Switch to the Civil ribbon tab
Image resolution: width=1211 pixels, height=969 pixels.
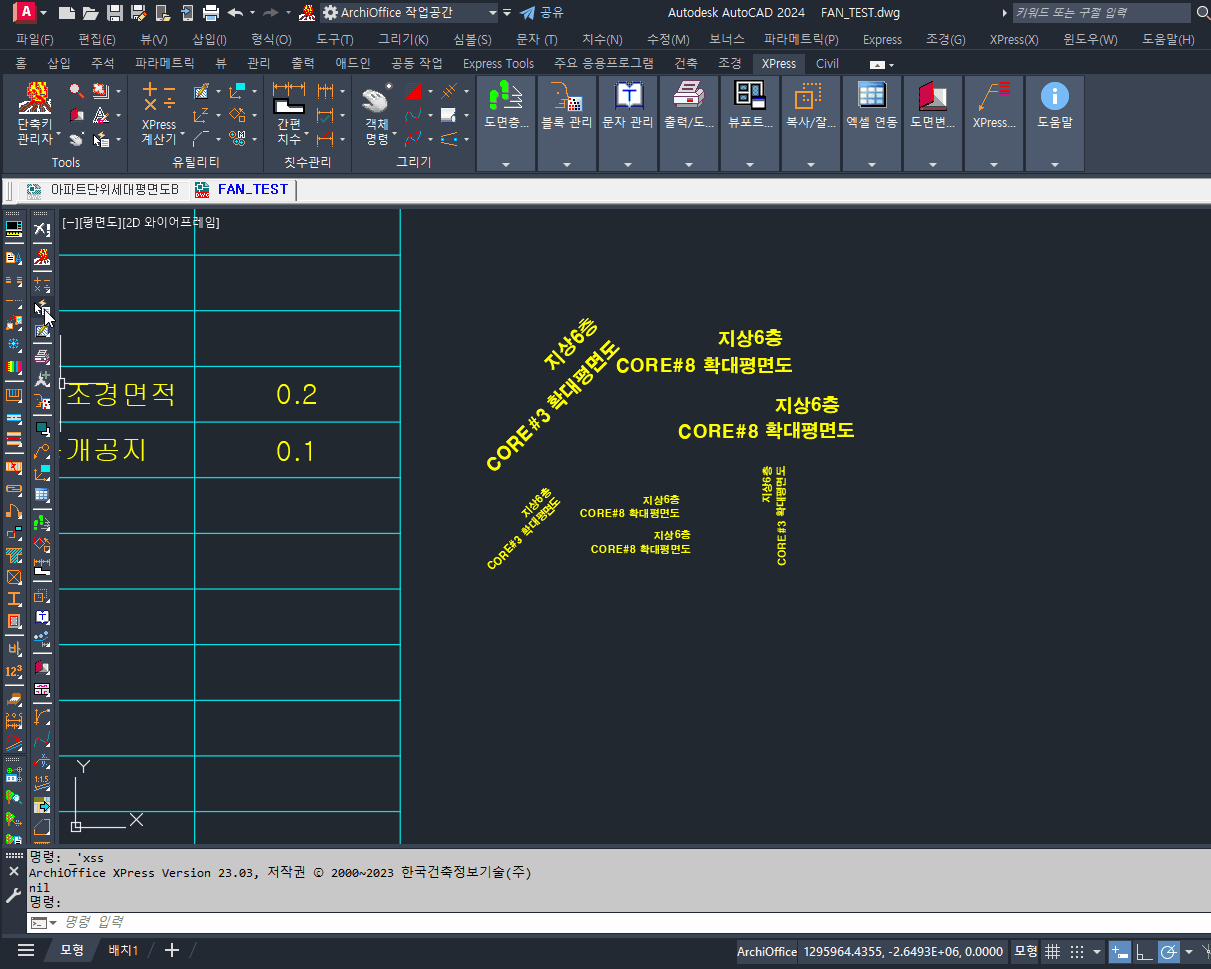click(x=827, y=63)
